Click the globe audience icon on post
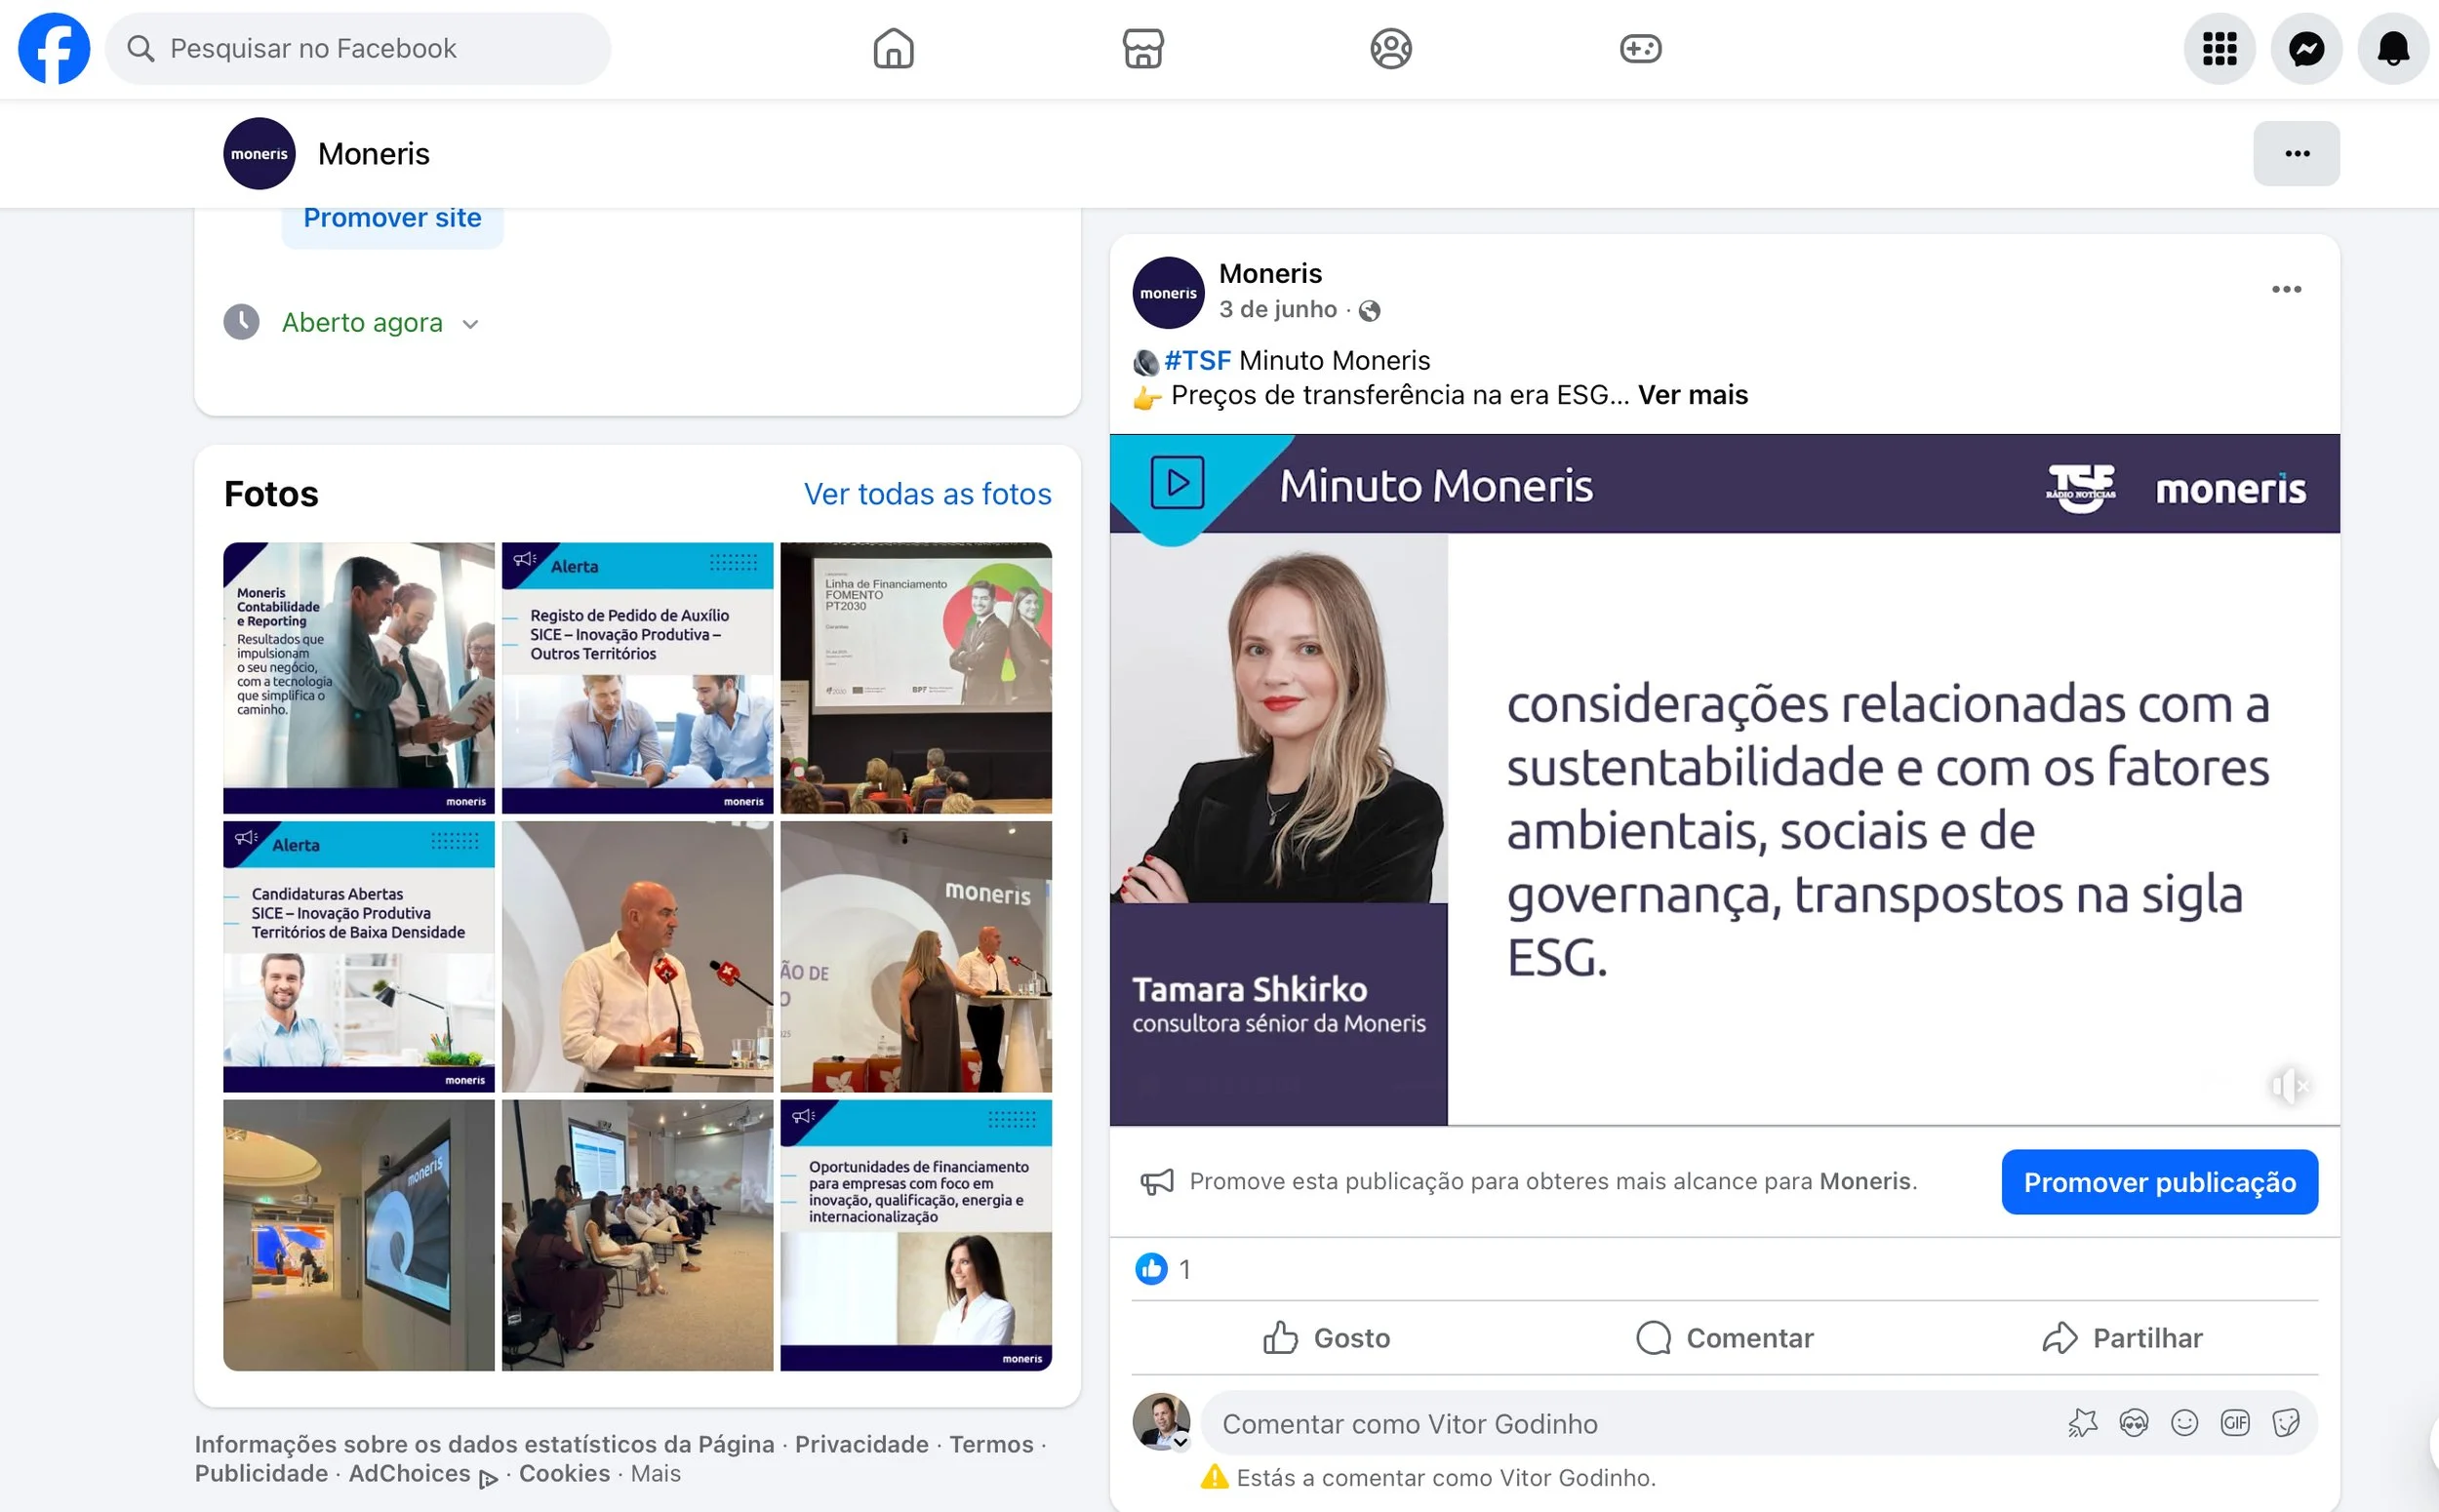This screenshot has width=2439, height=1512. (1369, 311)
